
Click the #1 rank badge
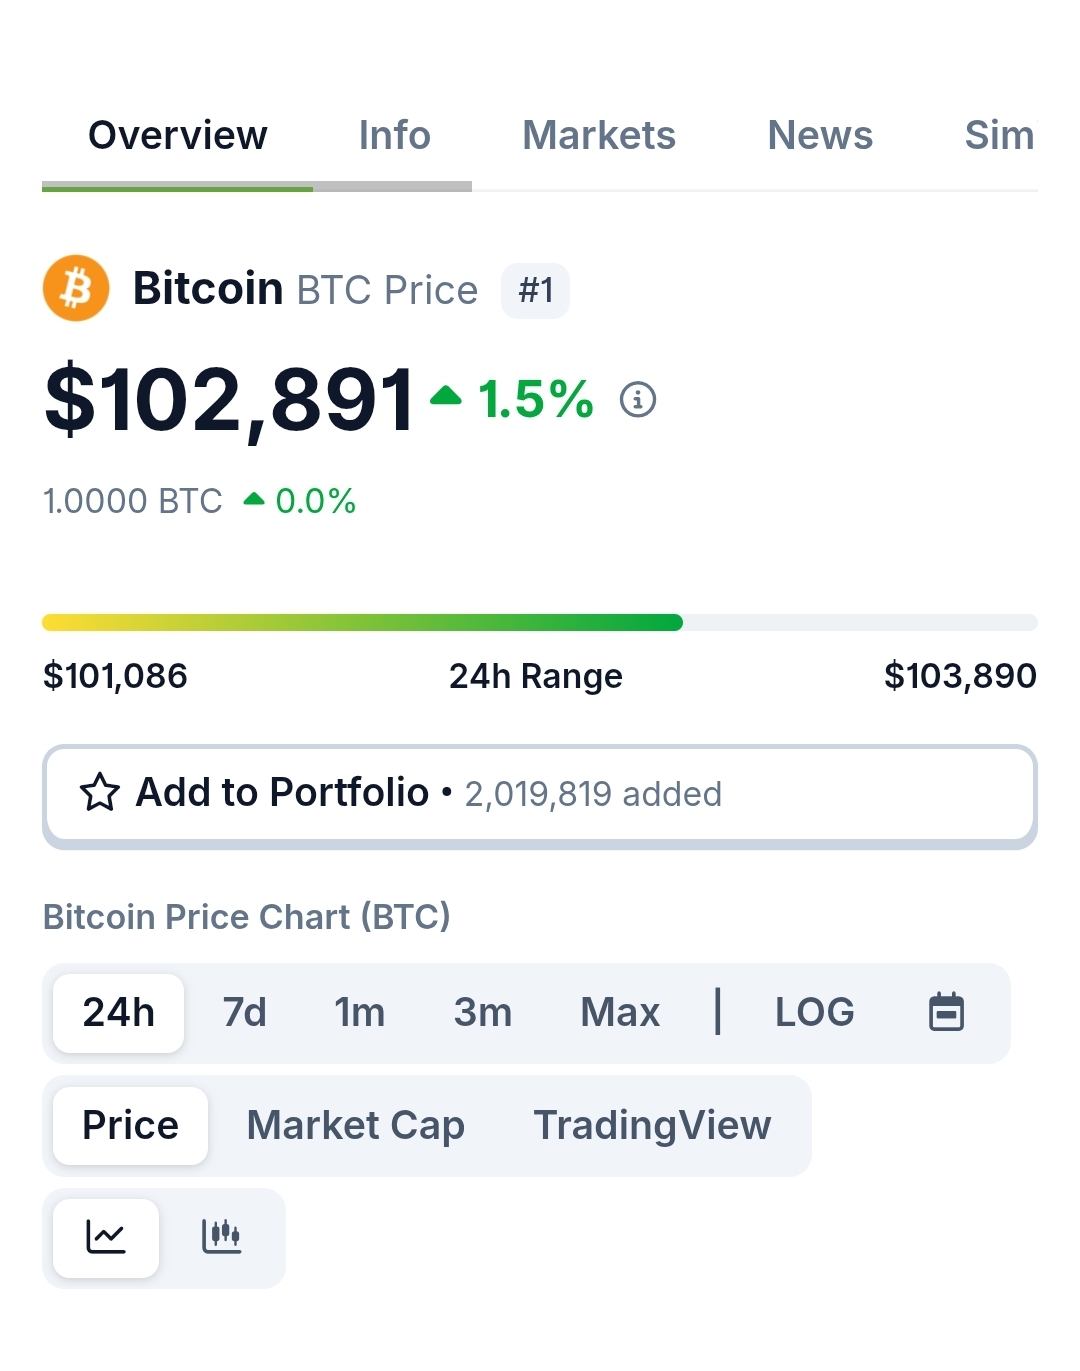tap(535, 291)
